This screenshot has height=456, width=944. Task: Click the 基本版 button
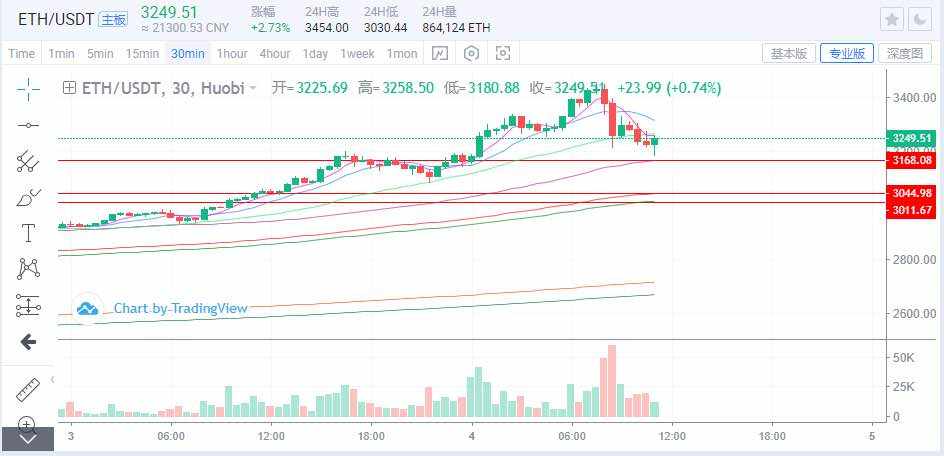[x=788, y=54]
